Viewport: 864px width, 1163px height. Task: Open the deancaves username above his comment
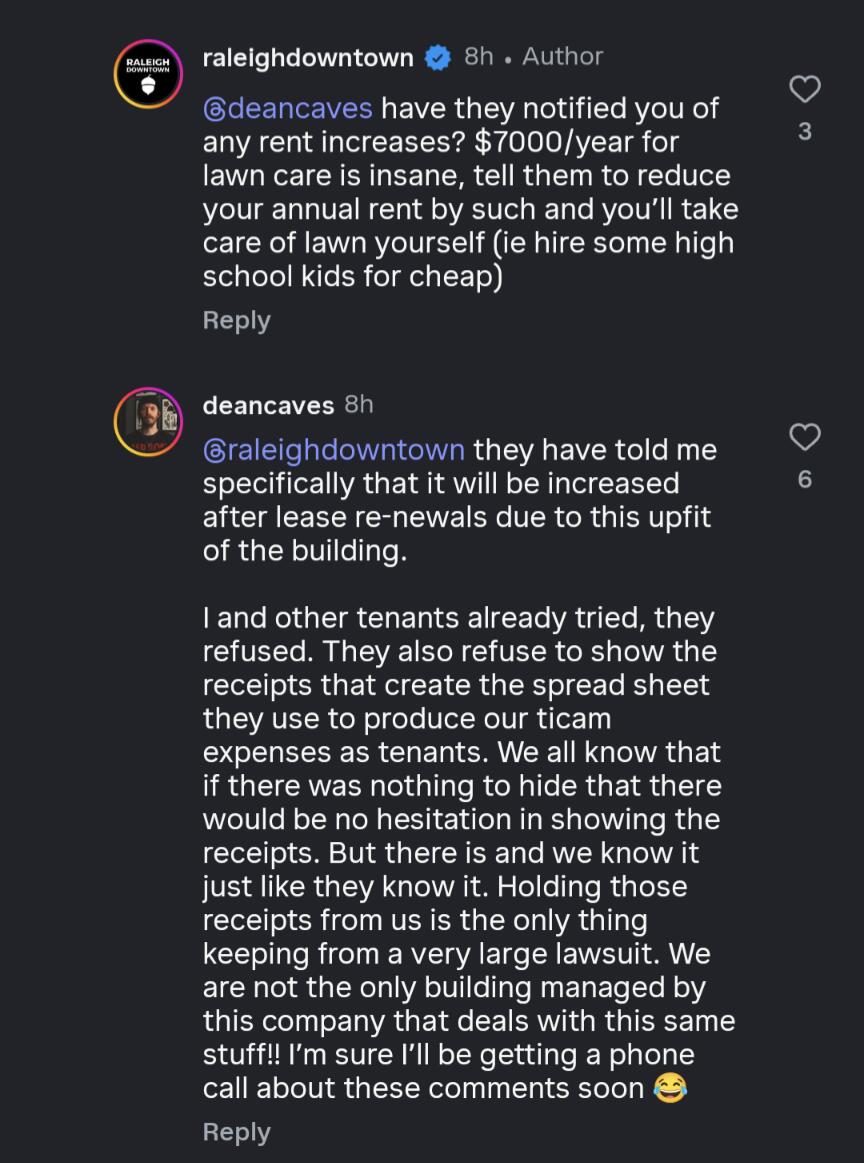[268, 405]
